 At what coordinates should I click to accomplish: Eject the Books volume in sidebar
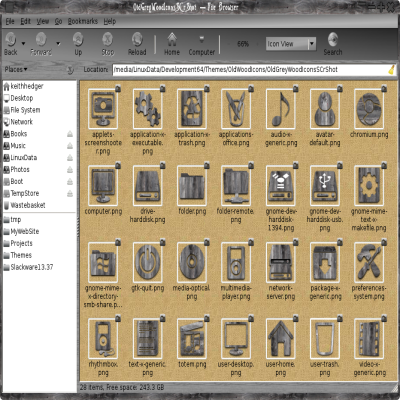pyautogui.click(x=70, y=134)
